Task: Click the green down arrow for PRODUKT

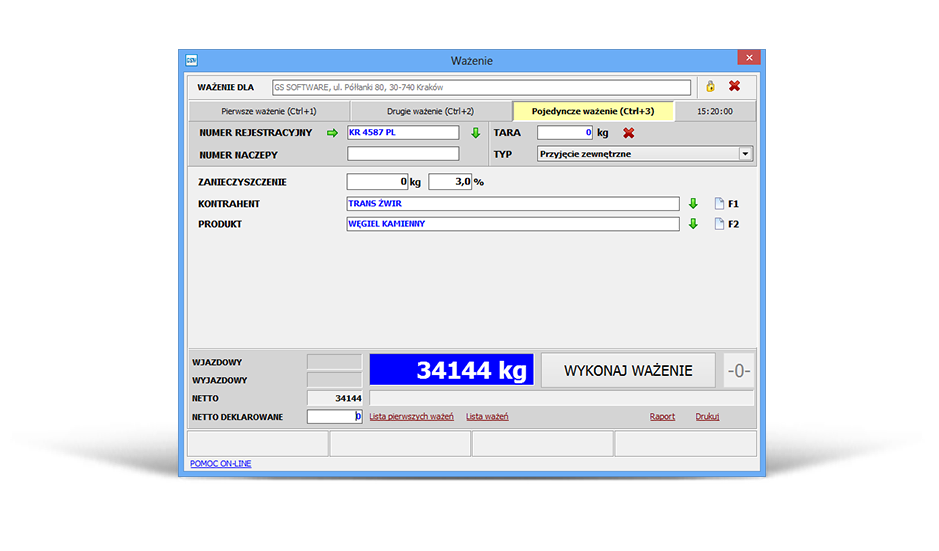Action: [x=693, y=224]
